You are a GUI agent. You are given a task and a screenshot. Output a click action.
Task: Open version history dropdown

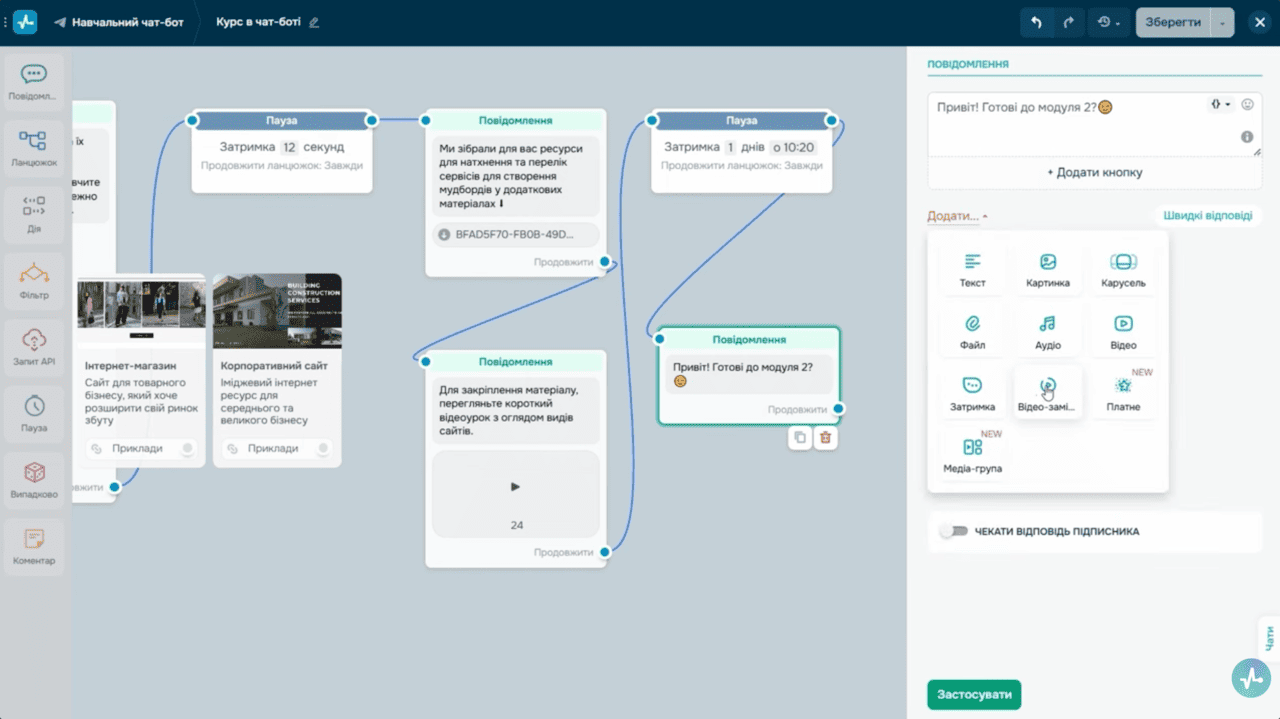coord(1108,22)
